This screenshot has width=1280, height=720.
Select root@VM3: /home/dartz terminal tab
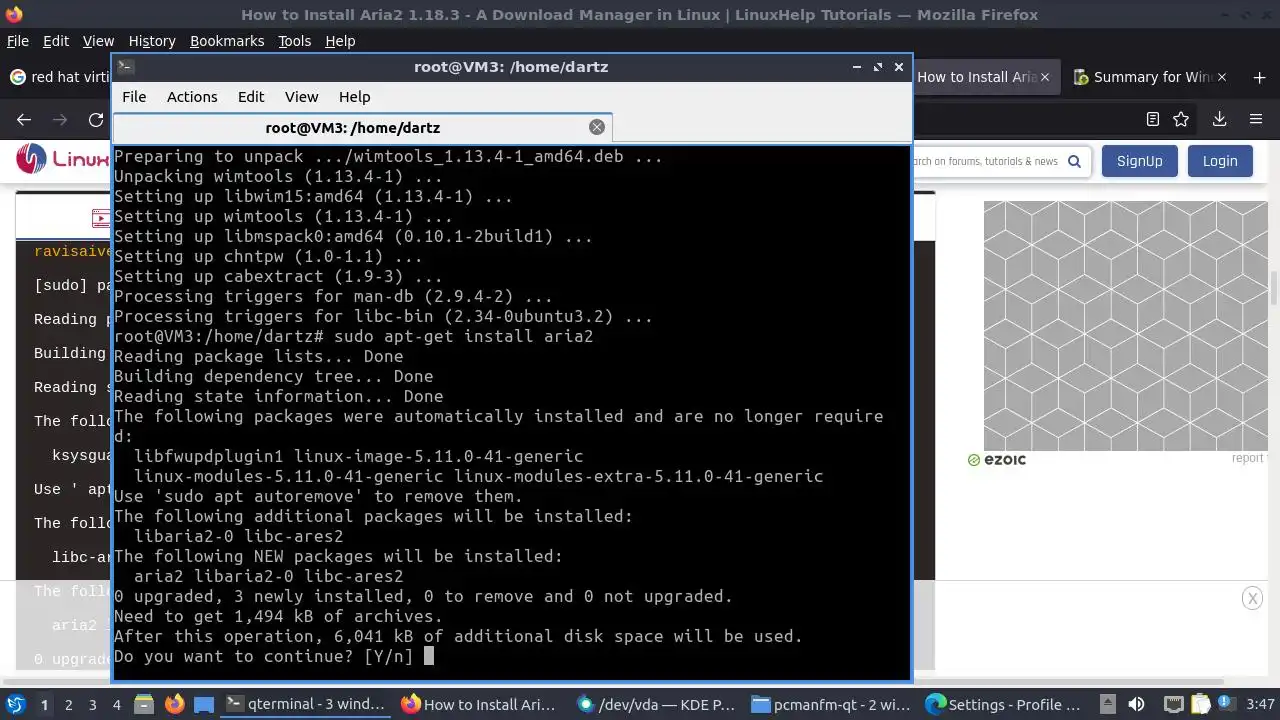[x=353, y=127]
